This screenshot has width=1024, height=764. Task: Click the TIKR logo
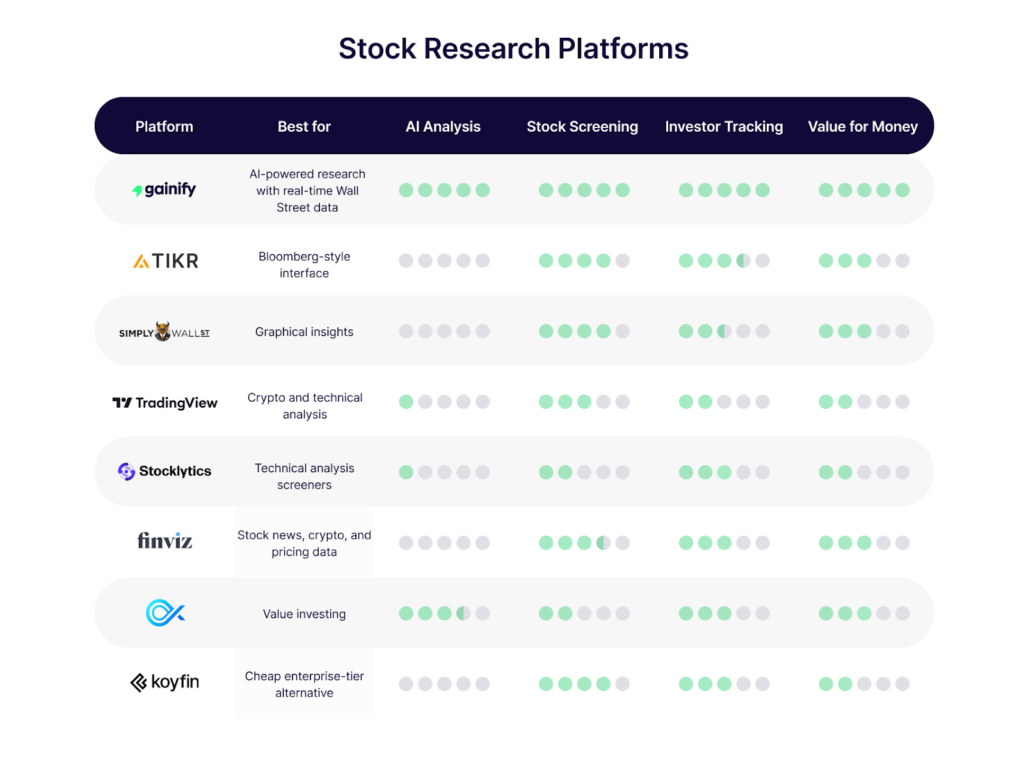tap(165, 261)
